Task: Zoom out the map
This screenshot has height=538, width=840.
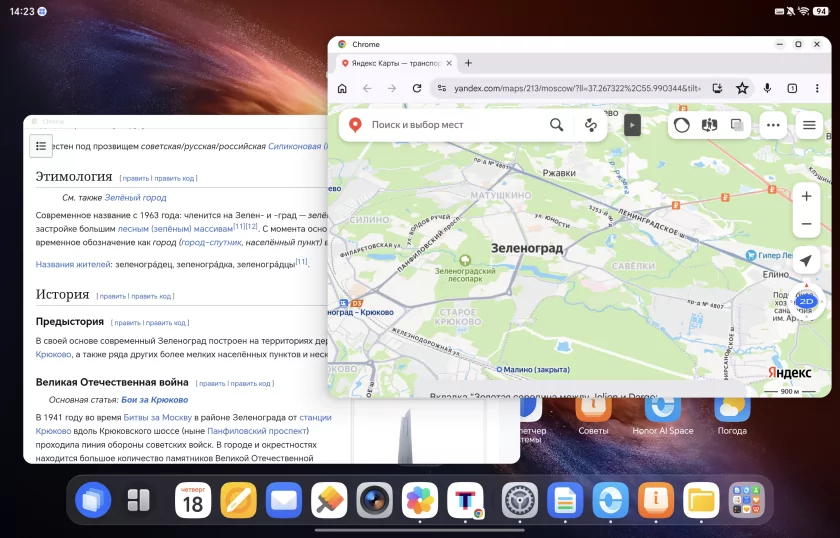Action: pos(806,224)
